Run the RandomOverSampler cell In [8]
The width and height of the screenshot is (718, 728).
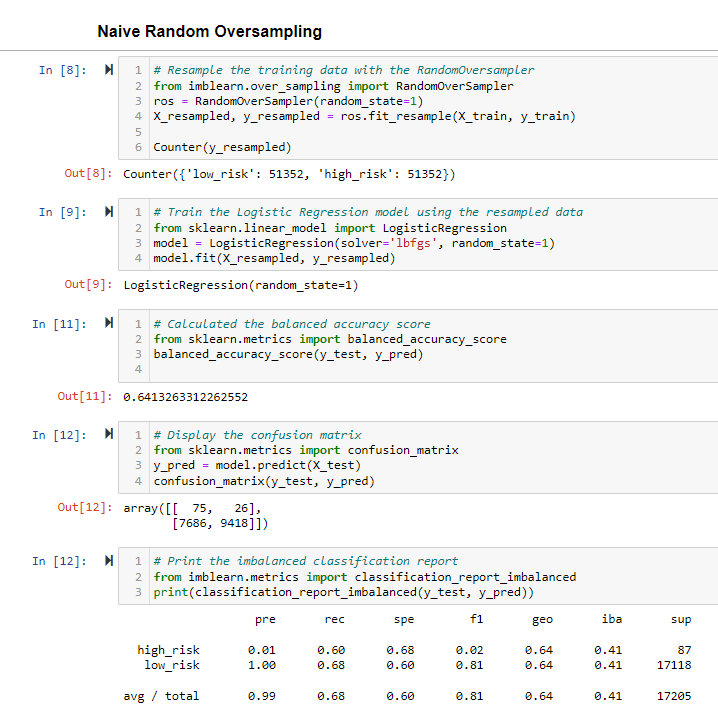pyautogui.click(x=109, y=70)
